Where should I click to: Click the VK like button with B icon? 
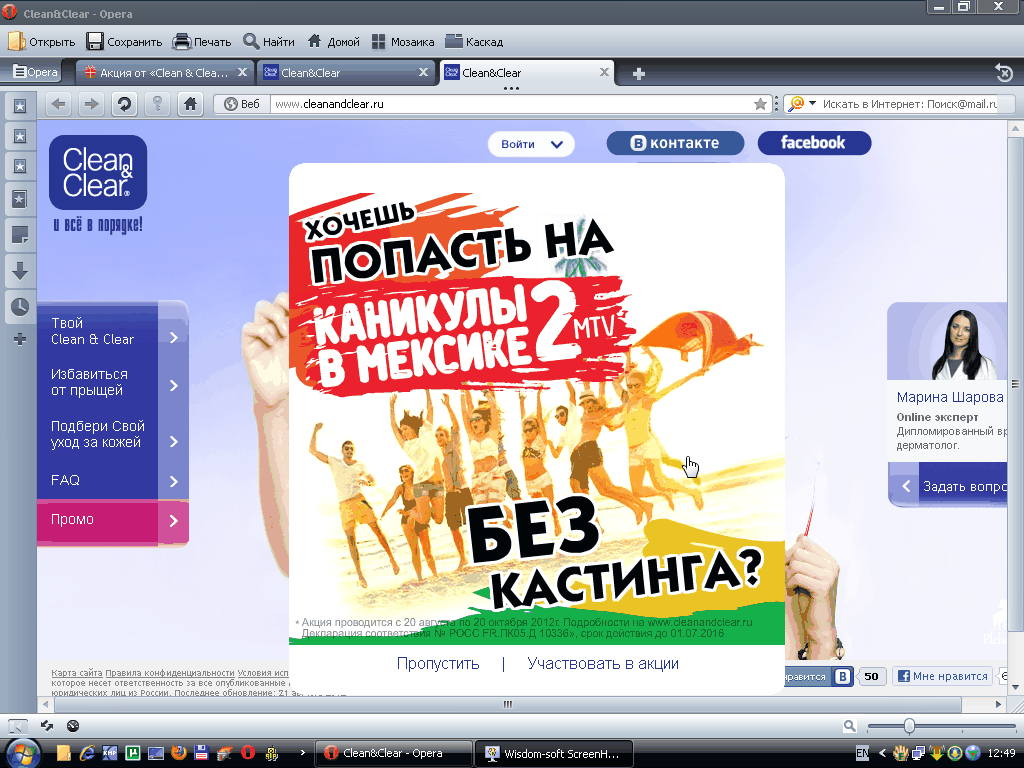[x=819, y=677]
